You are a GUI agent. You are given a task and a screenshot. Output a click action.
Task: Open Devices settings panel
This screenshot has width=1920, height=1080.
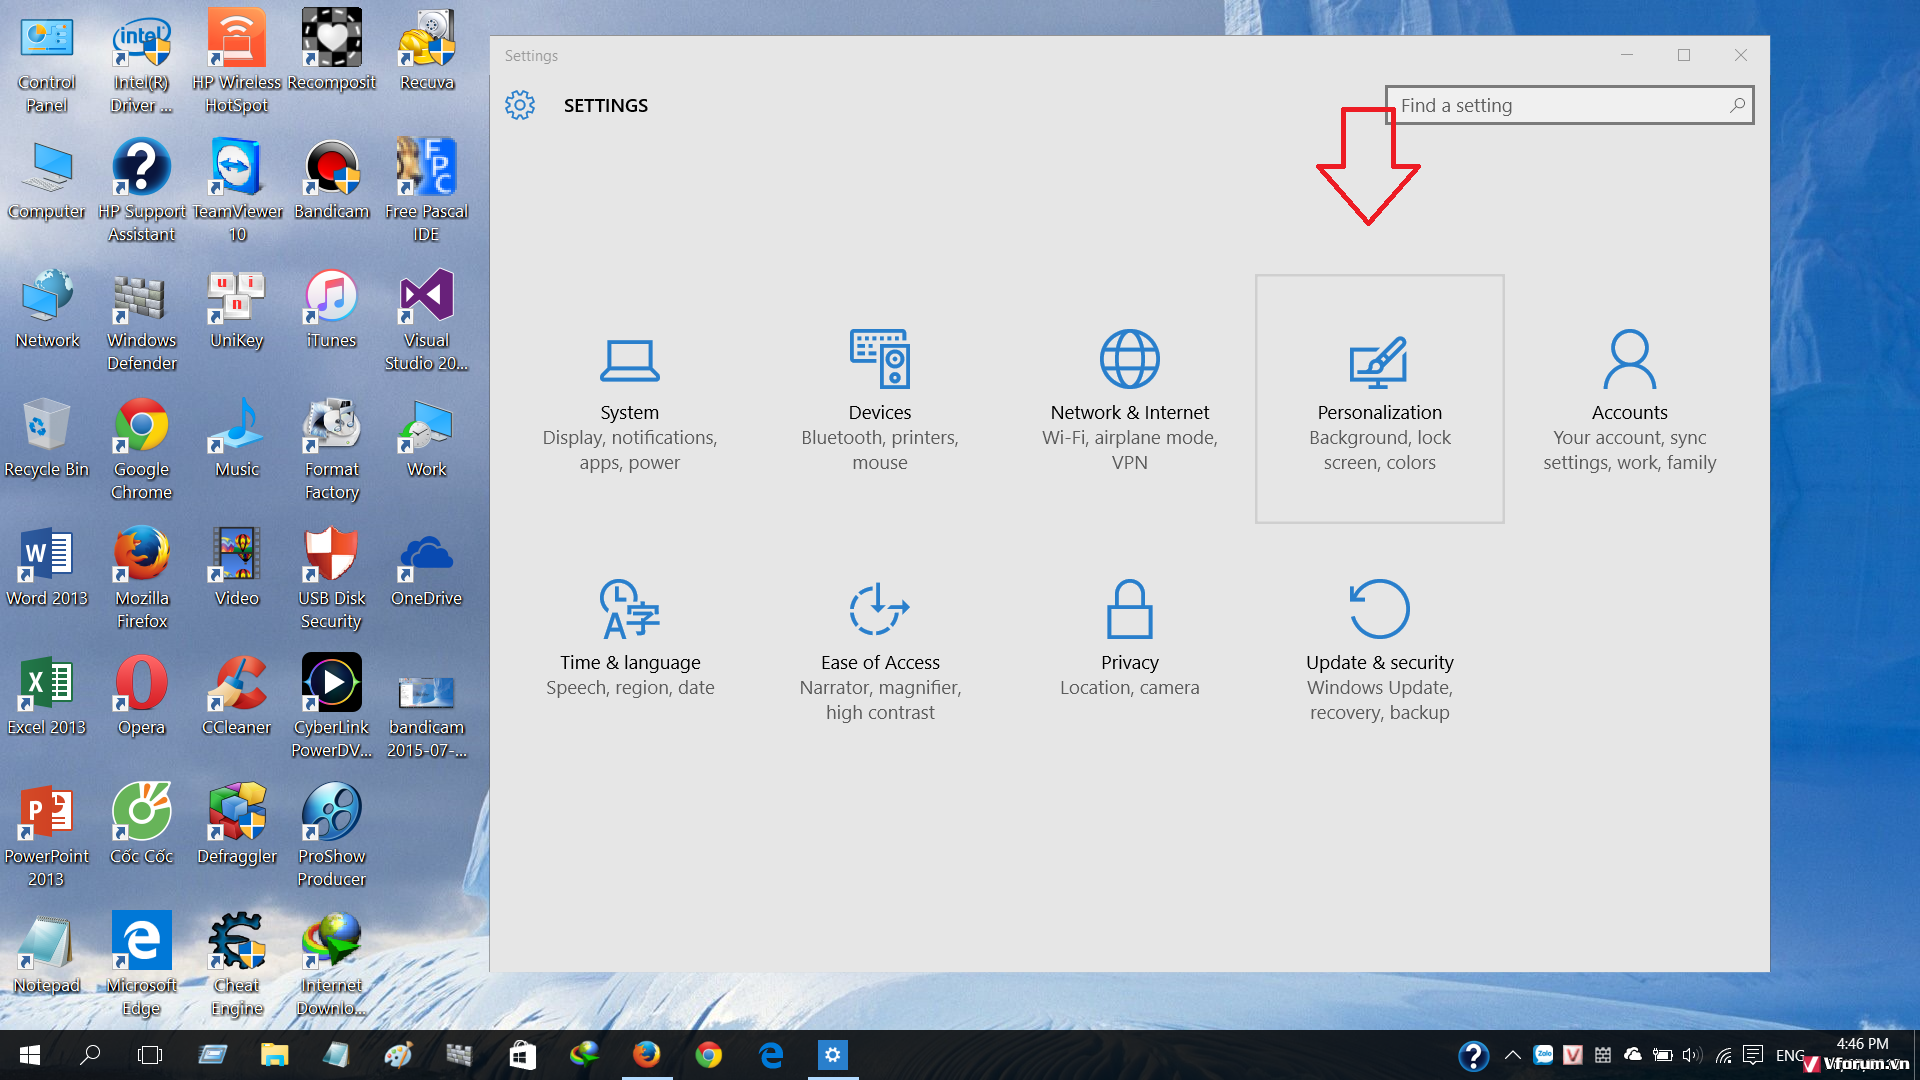pos(880,398)
